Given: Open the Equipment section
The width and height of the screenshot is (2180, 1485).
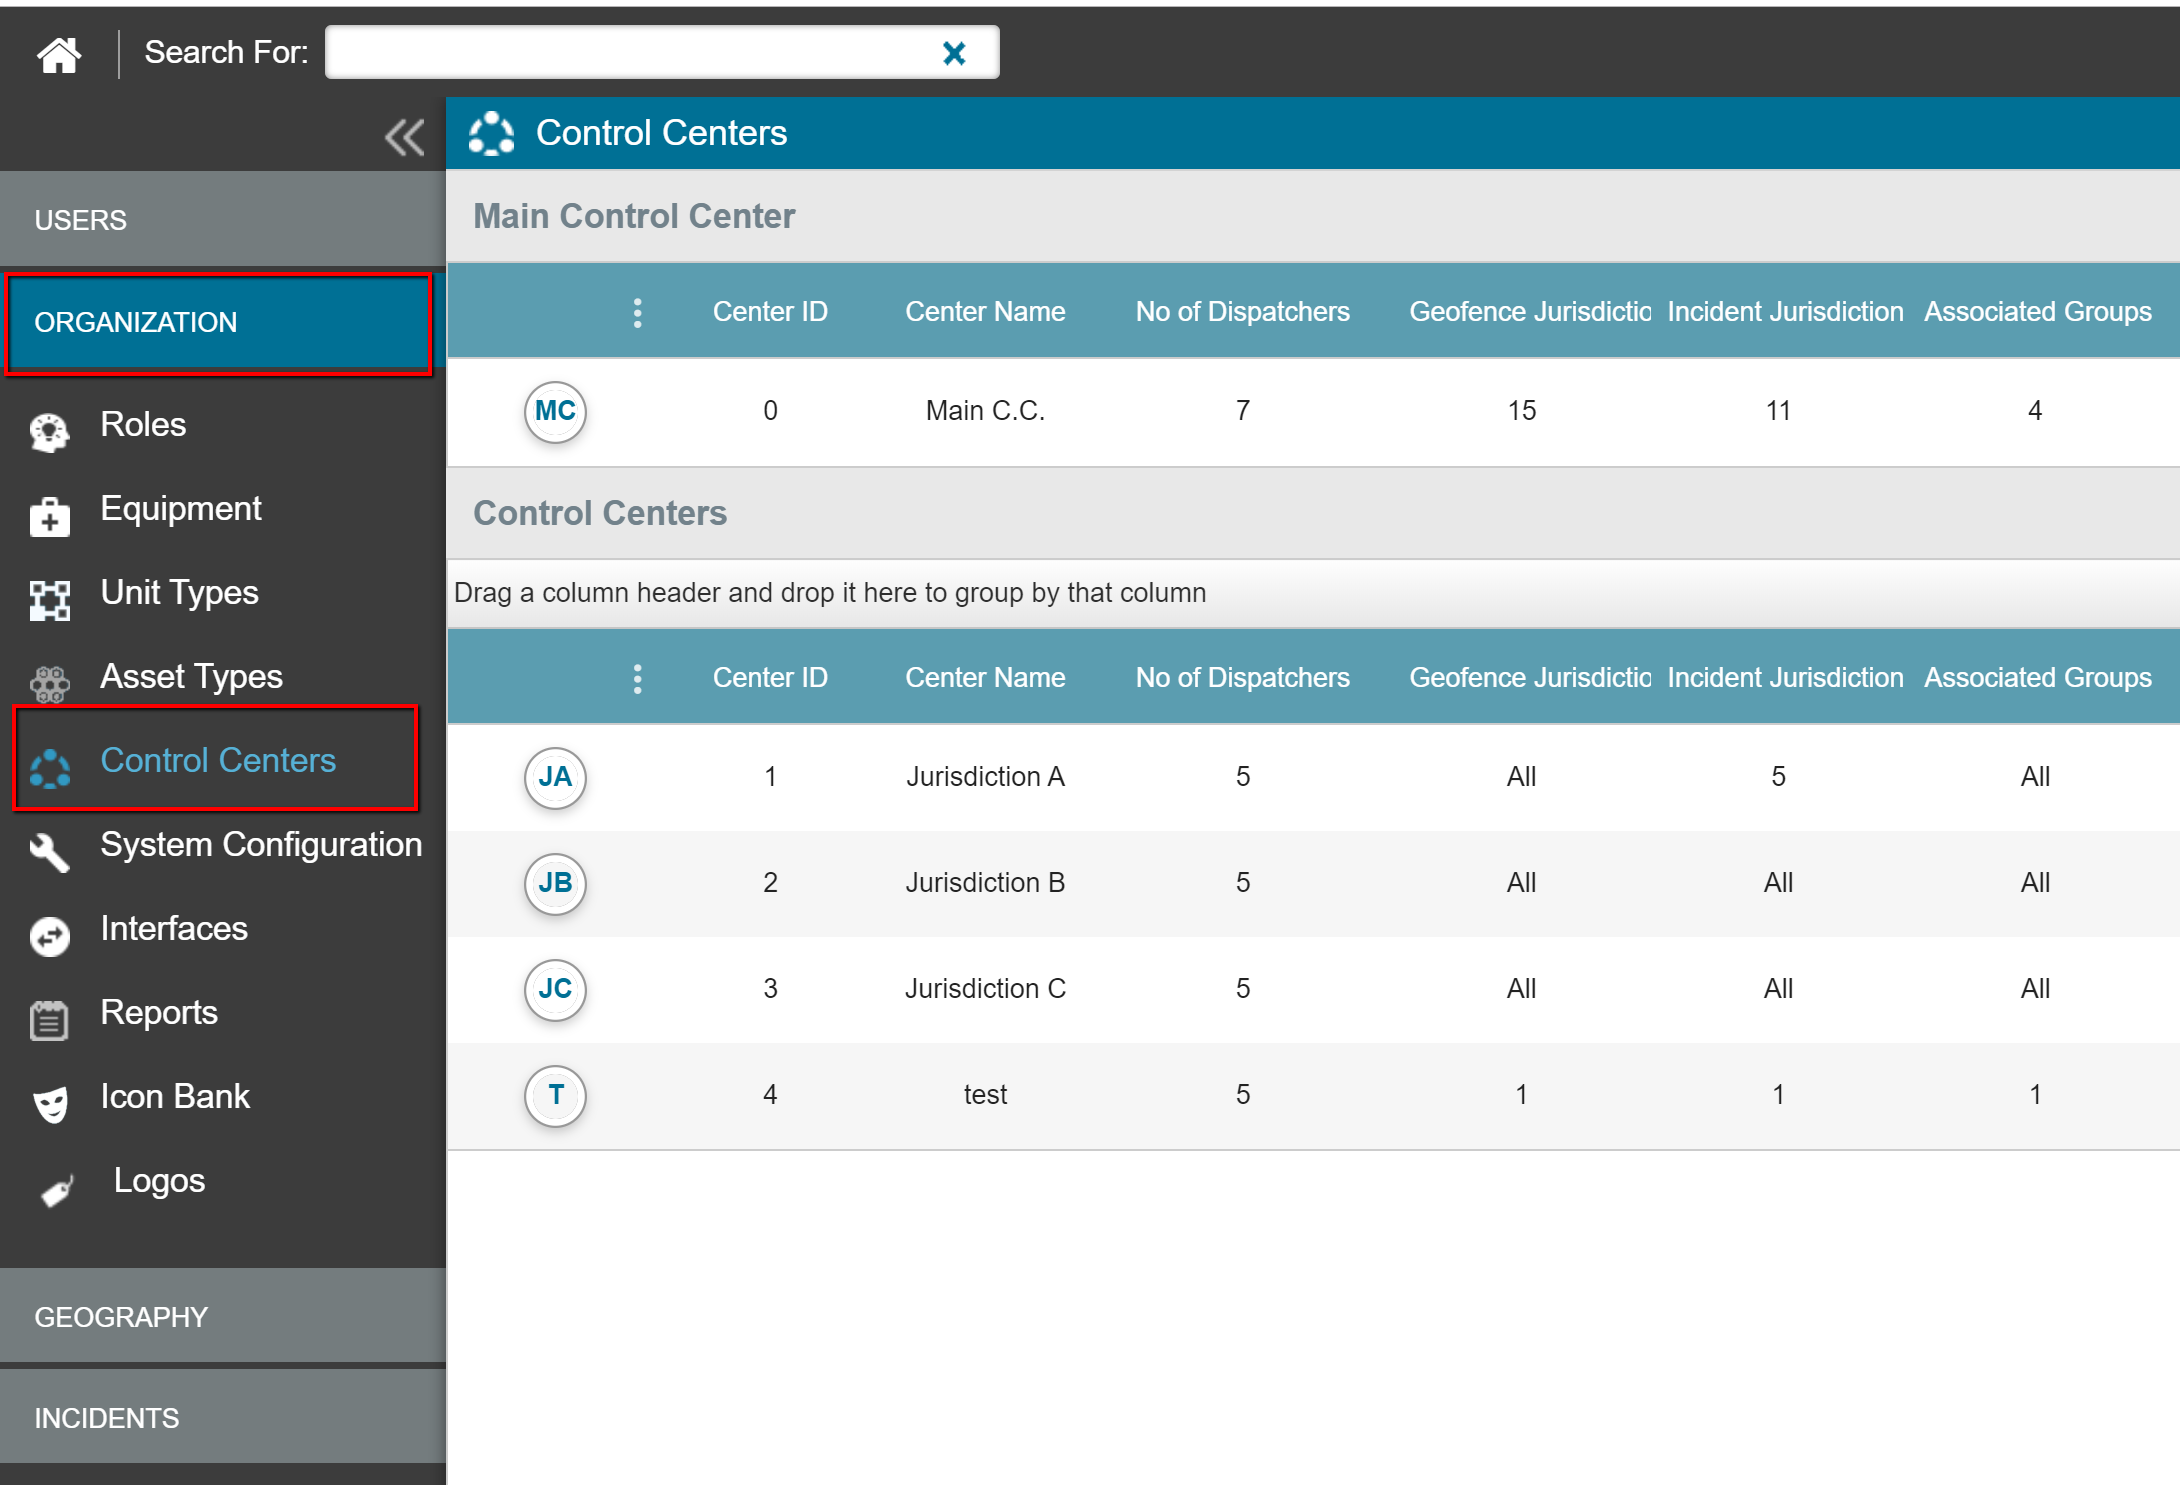Looking at the screenshot, I should click(180, 509).
